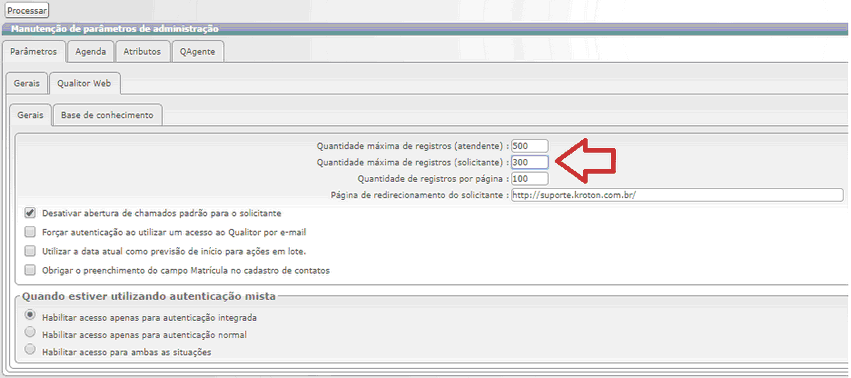Click the atendente maximum records field
This screenshot has height=378, width=851.
pos(530,146)
